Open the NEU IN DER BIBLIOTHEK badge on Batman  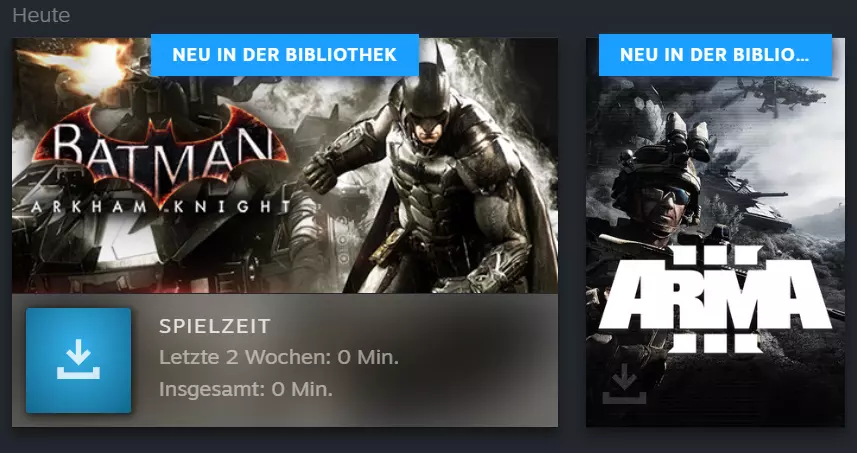285,55
